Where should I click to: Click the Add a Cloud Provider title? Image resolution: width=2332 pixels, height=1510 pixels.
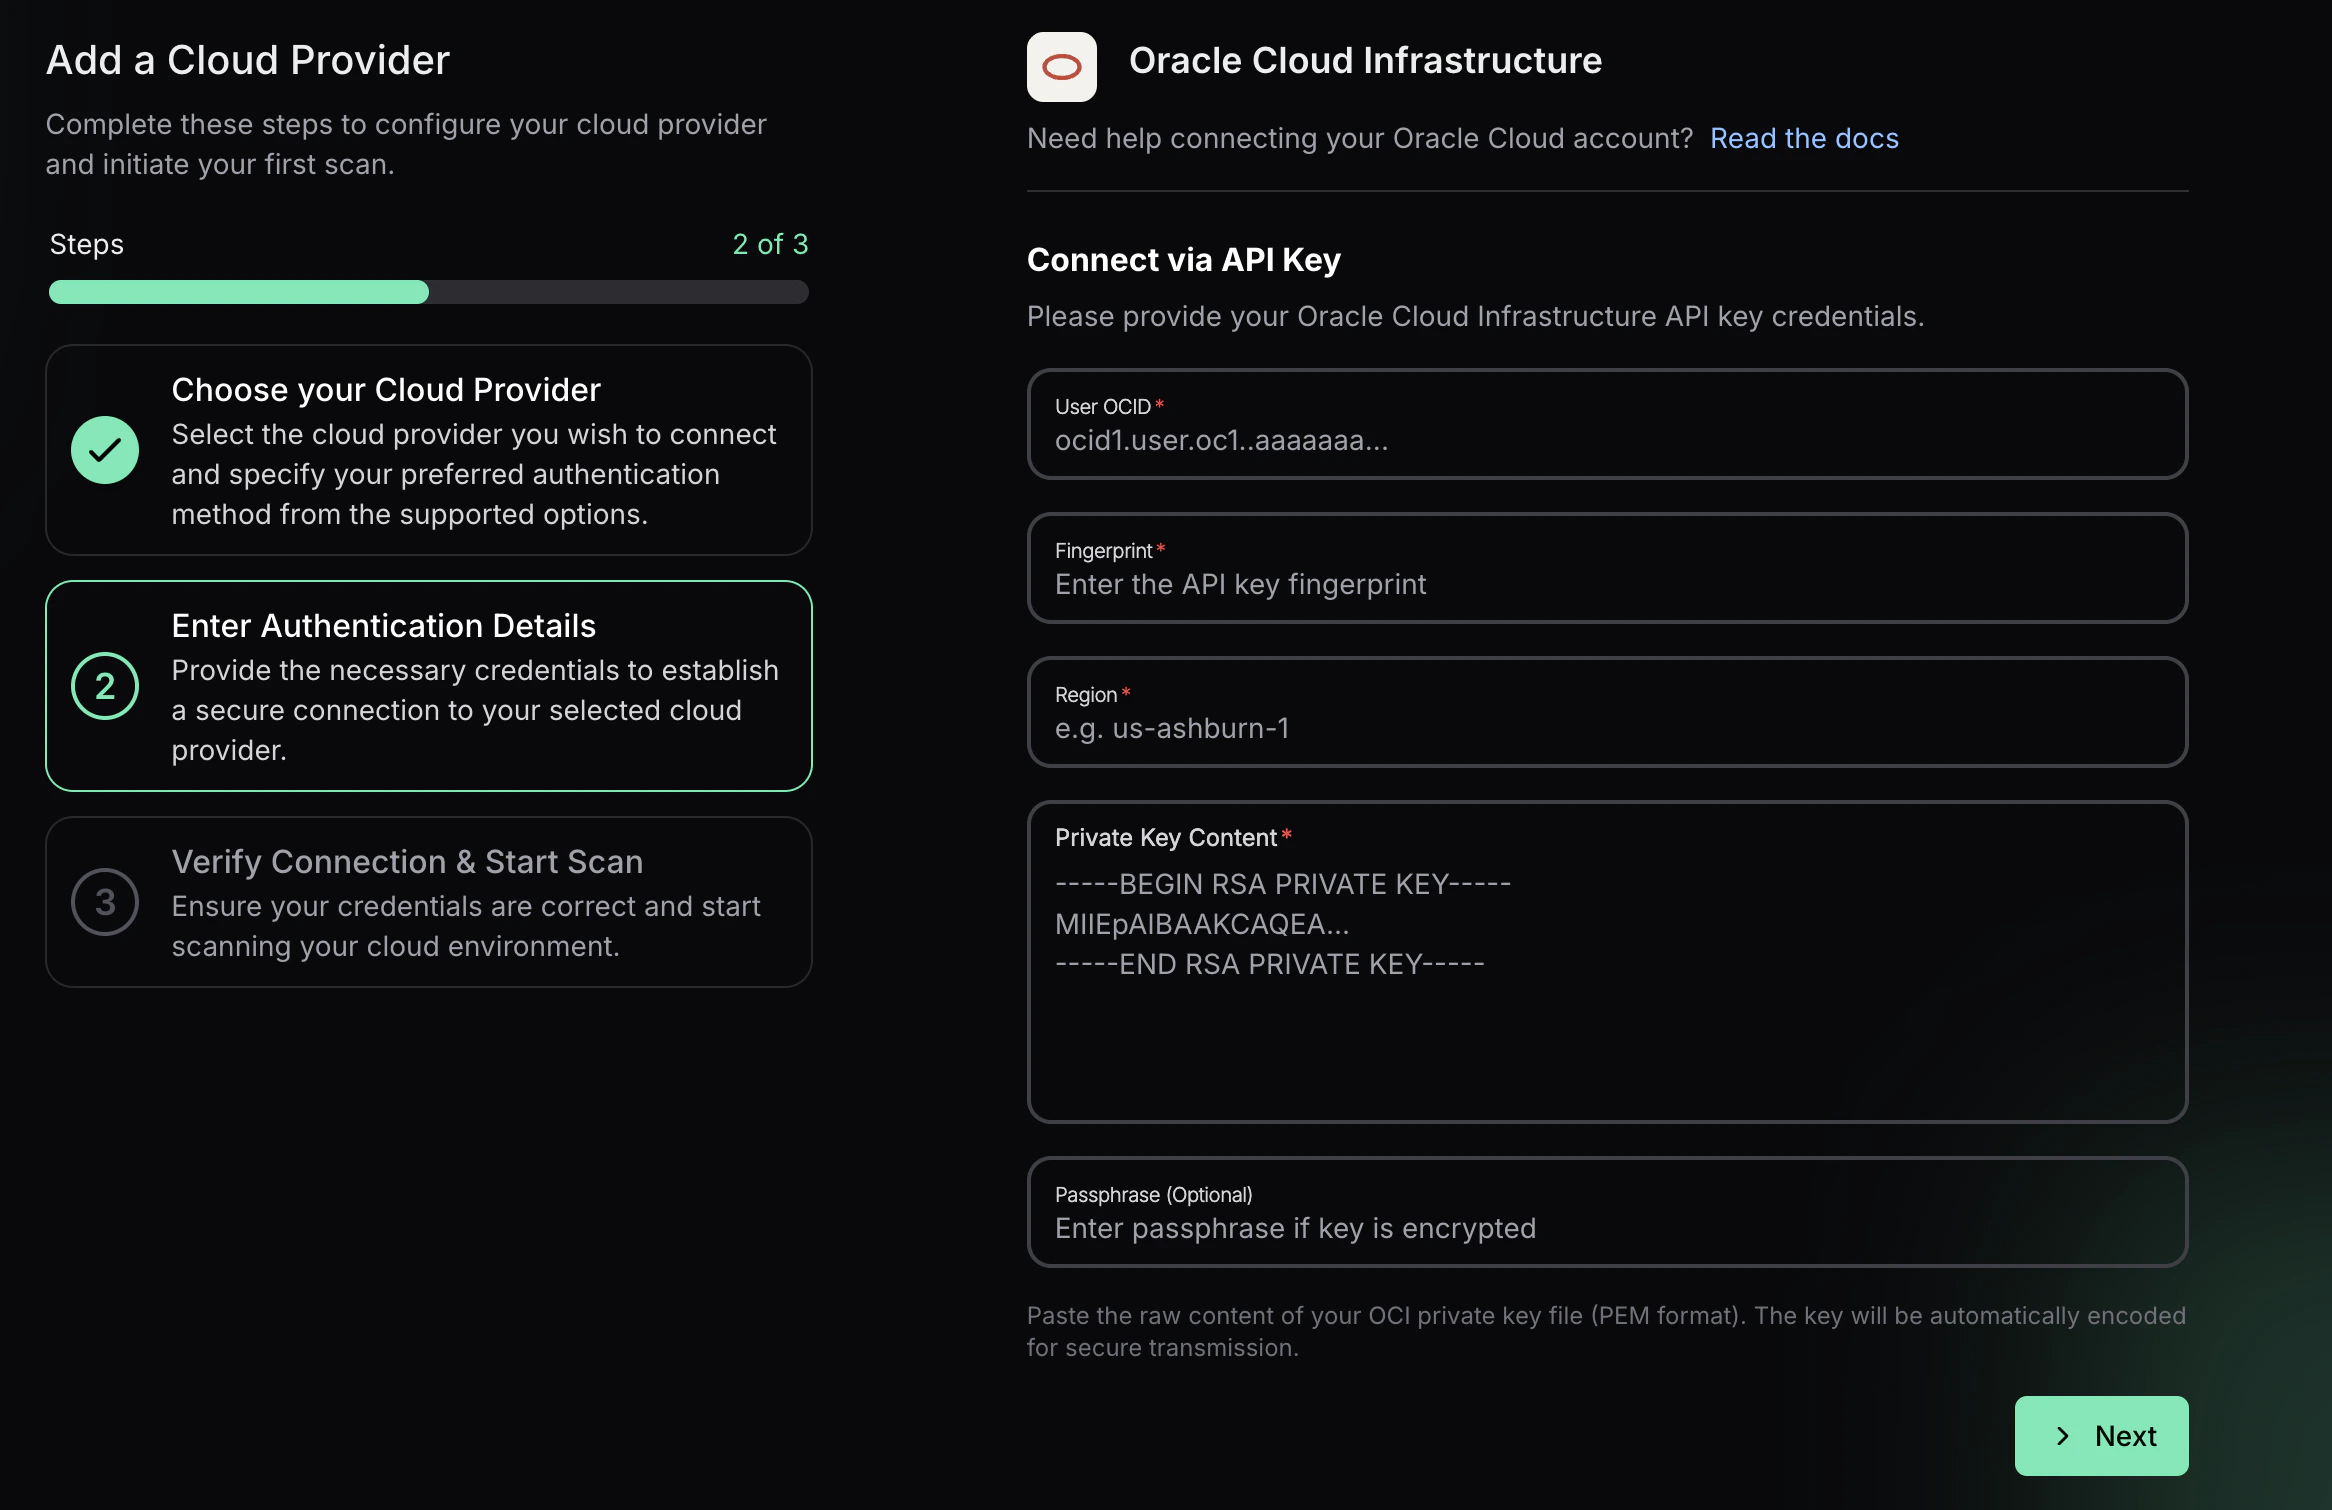click(x=247, y=60)
